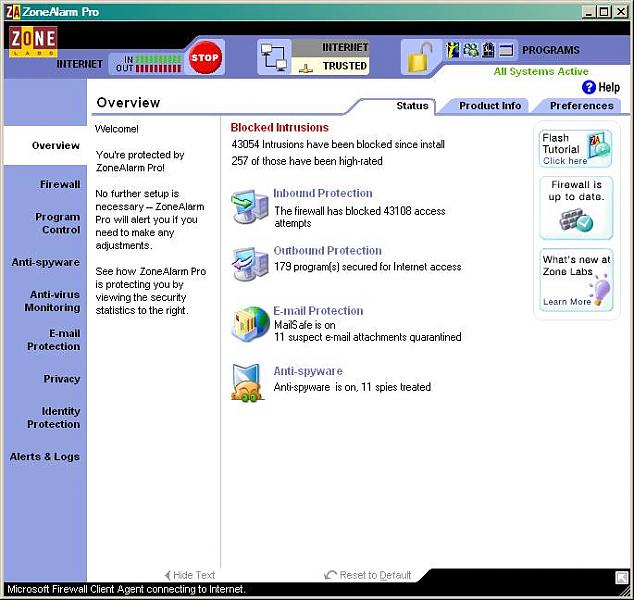Click the networked computers icon
This screenshot has width=634, height=600.
(274, 57)
